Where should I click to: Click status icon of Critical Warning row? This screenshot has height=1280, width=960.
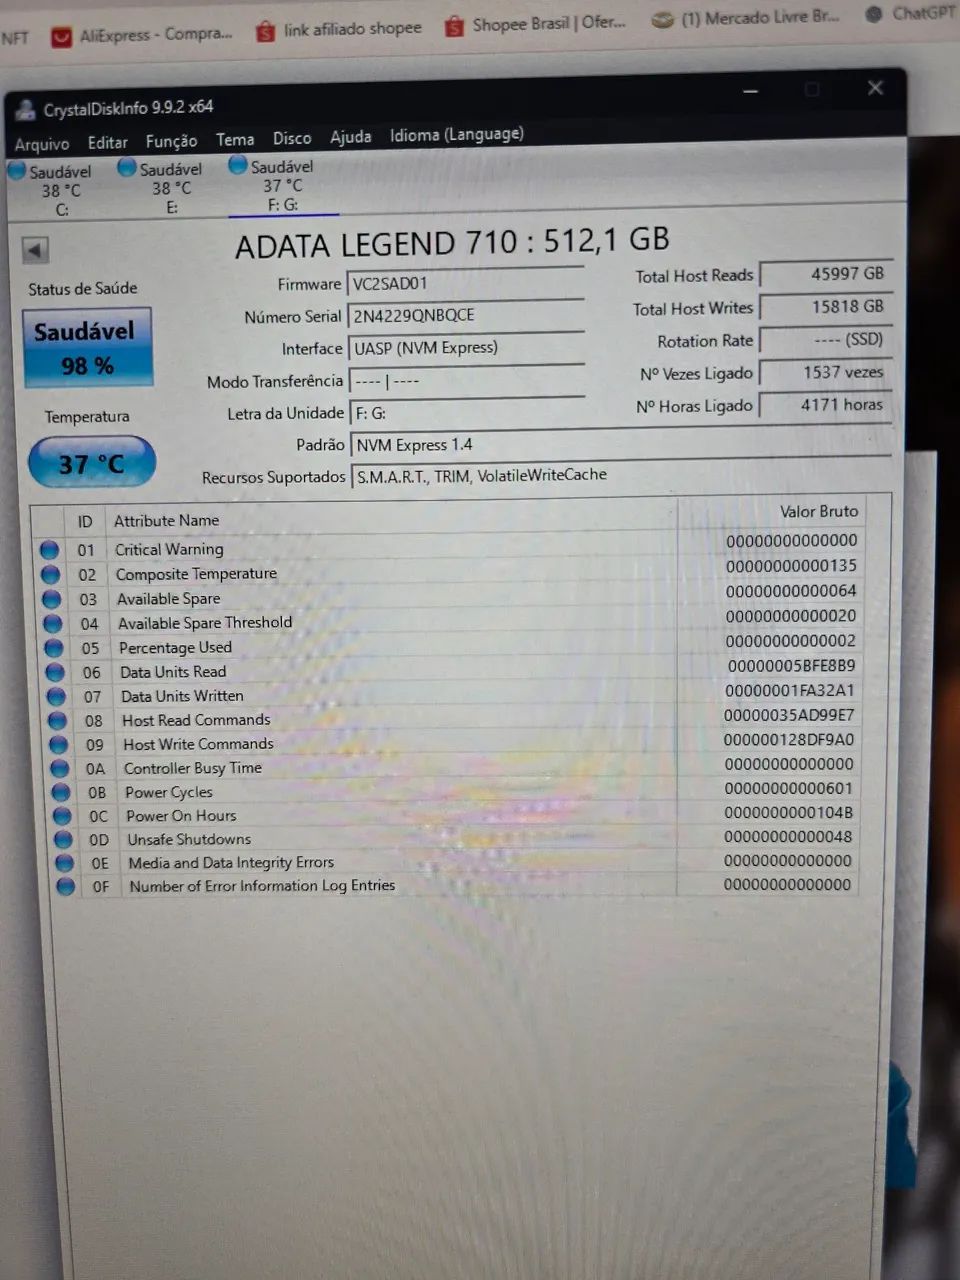49,550
